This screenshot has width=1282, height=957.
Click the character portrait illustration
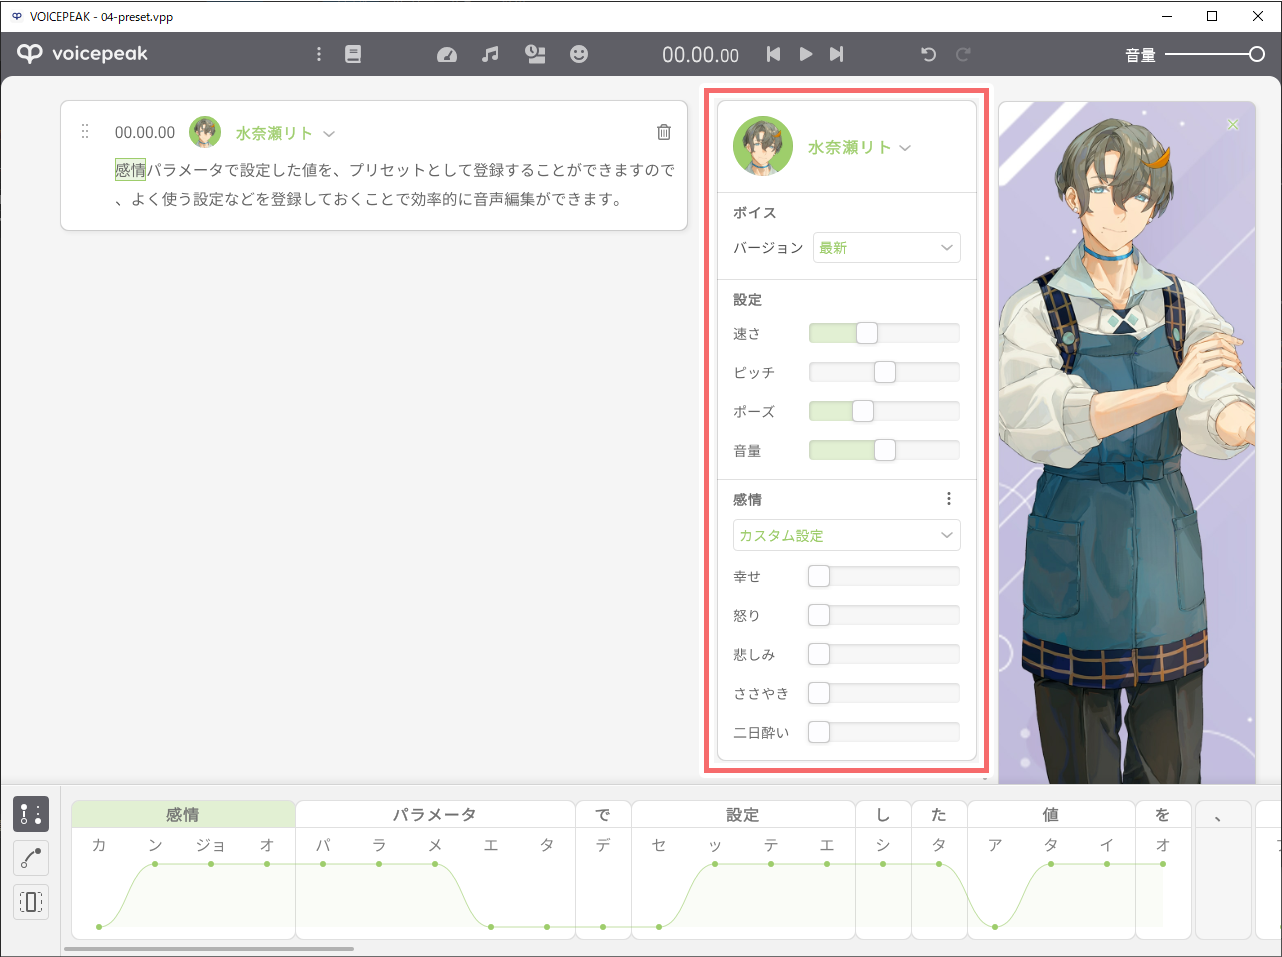pyautogui.click(x=1127, y=442)
